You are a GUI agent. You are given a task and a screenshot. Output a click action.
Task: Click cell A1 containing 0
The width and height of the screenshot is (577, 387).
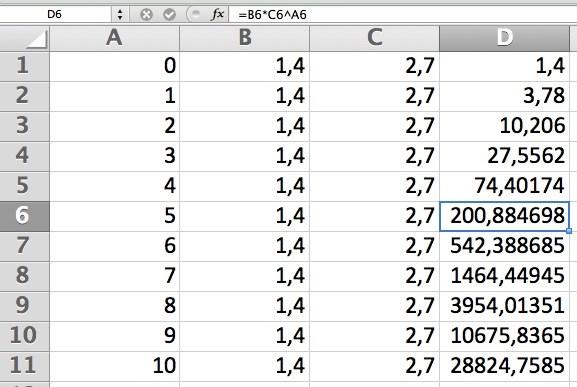click(114, 66)
